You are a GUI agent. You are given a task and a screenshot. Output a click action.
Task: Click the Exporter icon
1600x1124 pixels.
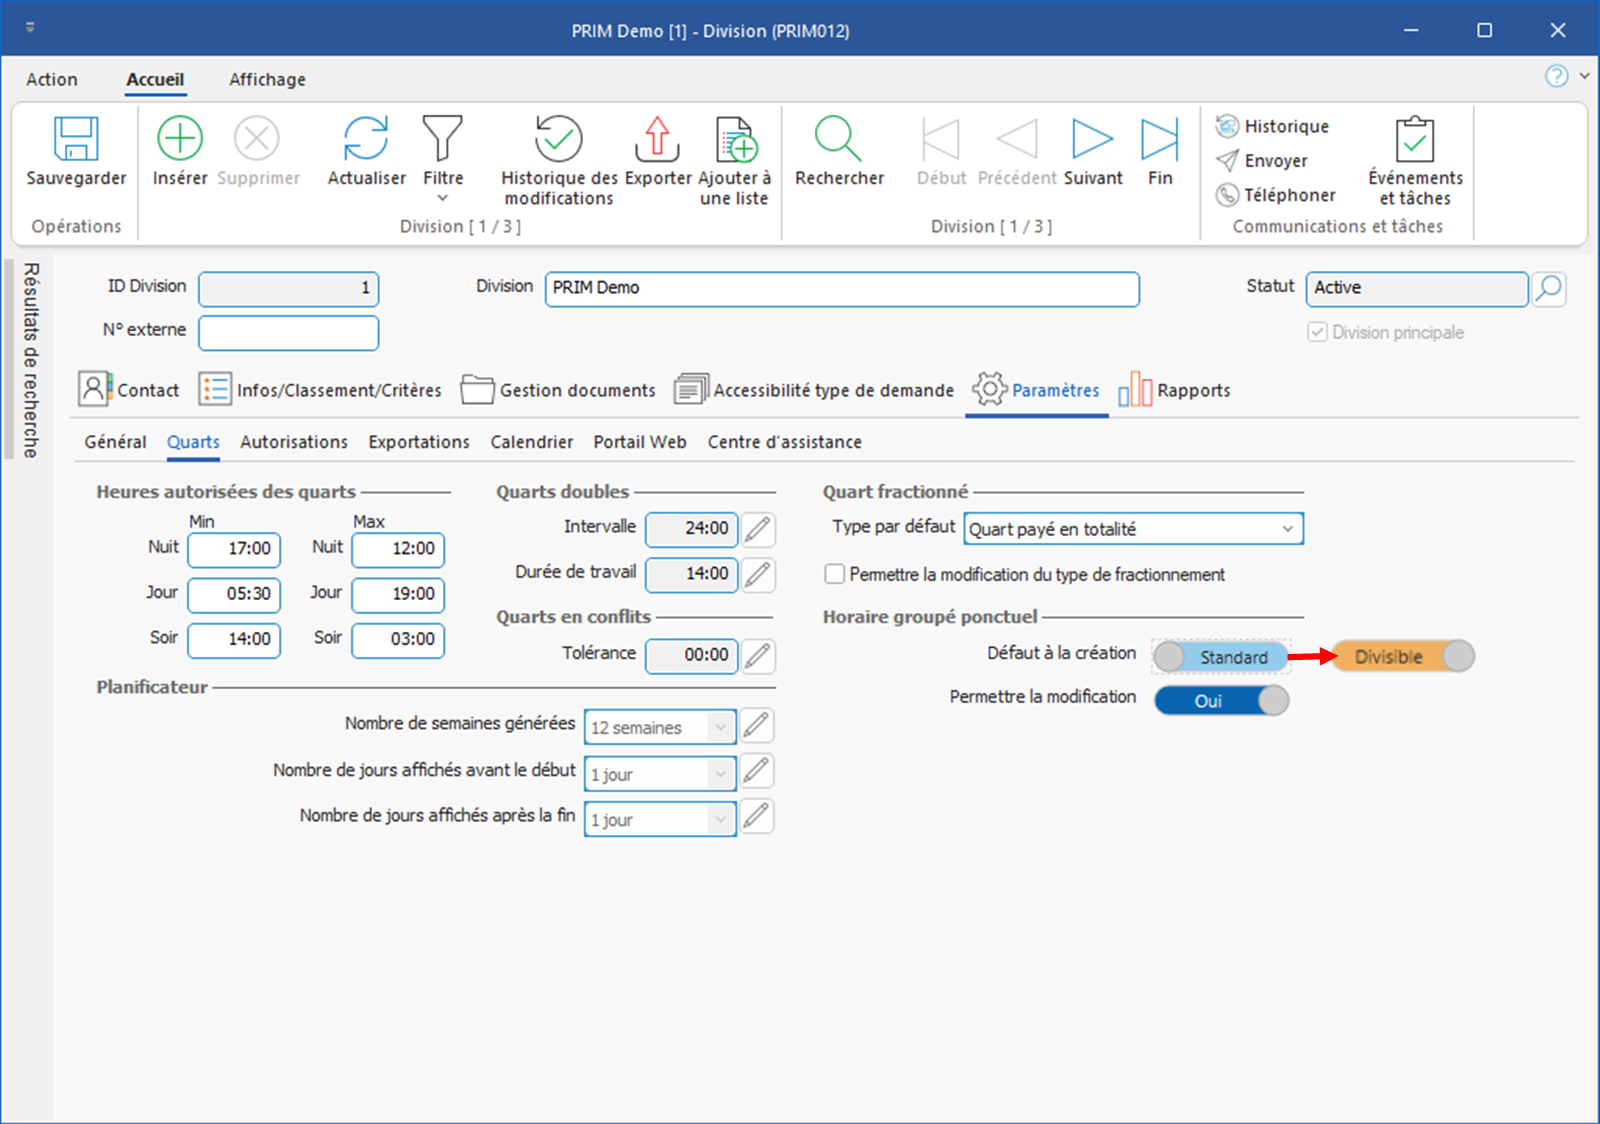tap(657, 139)
